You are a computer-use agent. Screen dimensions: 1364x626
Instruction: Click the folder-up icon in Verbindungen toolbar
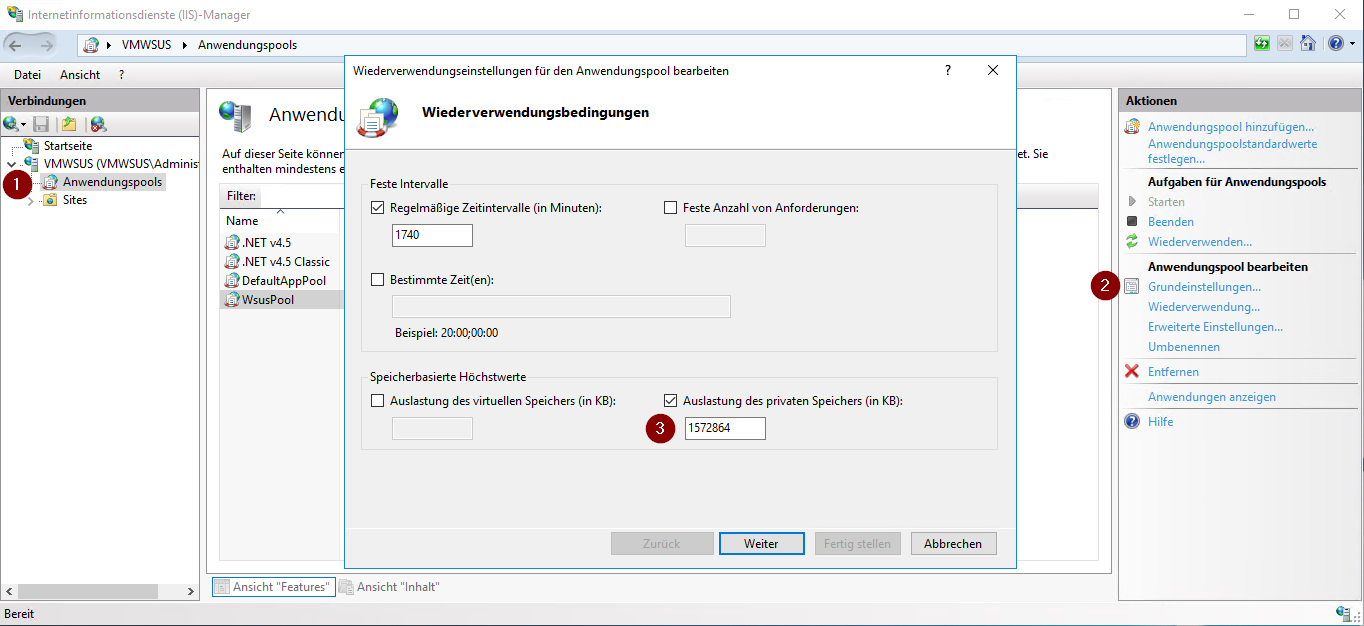point(68,124)
